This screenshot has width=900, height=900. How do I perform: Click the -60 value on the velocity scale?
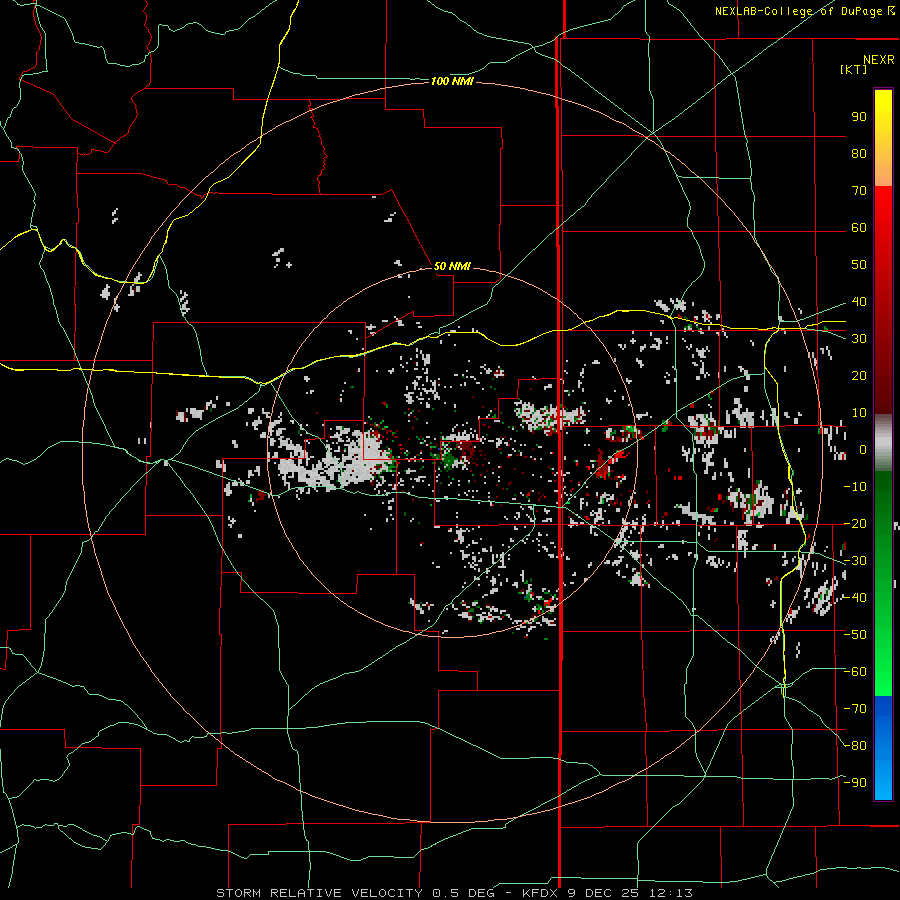[855, 672]
